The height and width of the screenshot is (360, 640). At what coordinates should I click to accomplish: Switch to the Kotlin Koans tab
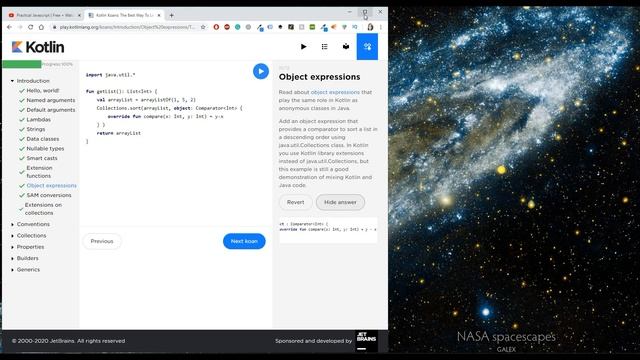pos(124,15)
